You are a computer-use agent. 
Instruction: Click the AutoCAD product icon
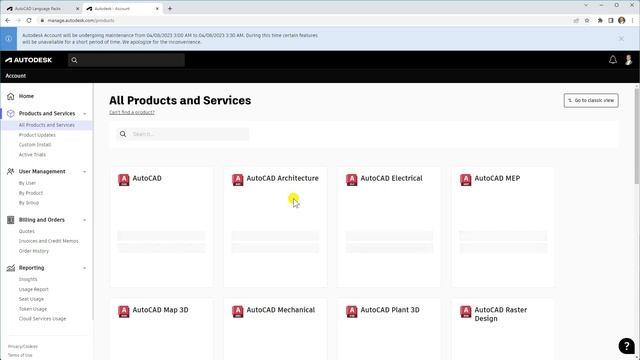pyautogui.click(x=124, y=180)
